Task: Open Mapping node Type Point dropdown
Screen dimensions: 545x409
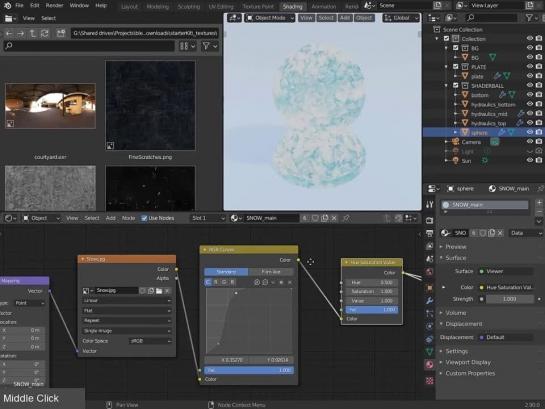Action: tap(30, 303)
